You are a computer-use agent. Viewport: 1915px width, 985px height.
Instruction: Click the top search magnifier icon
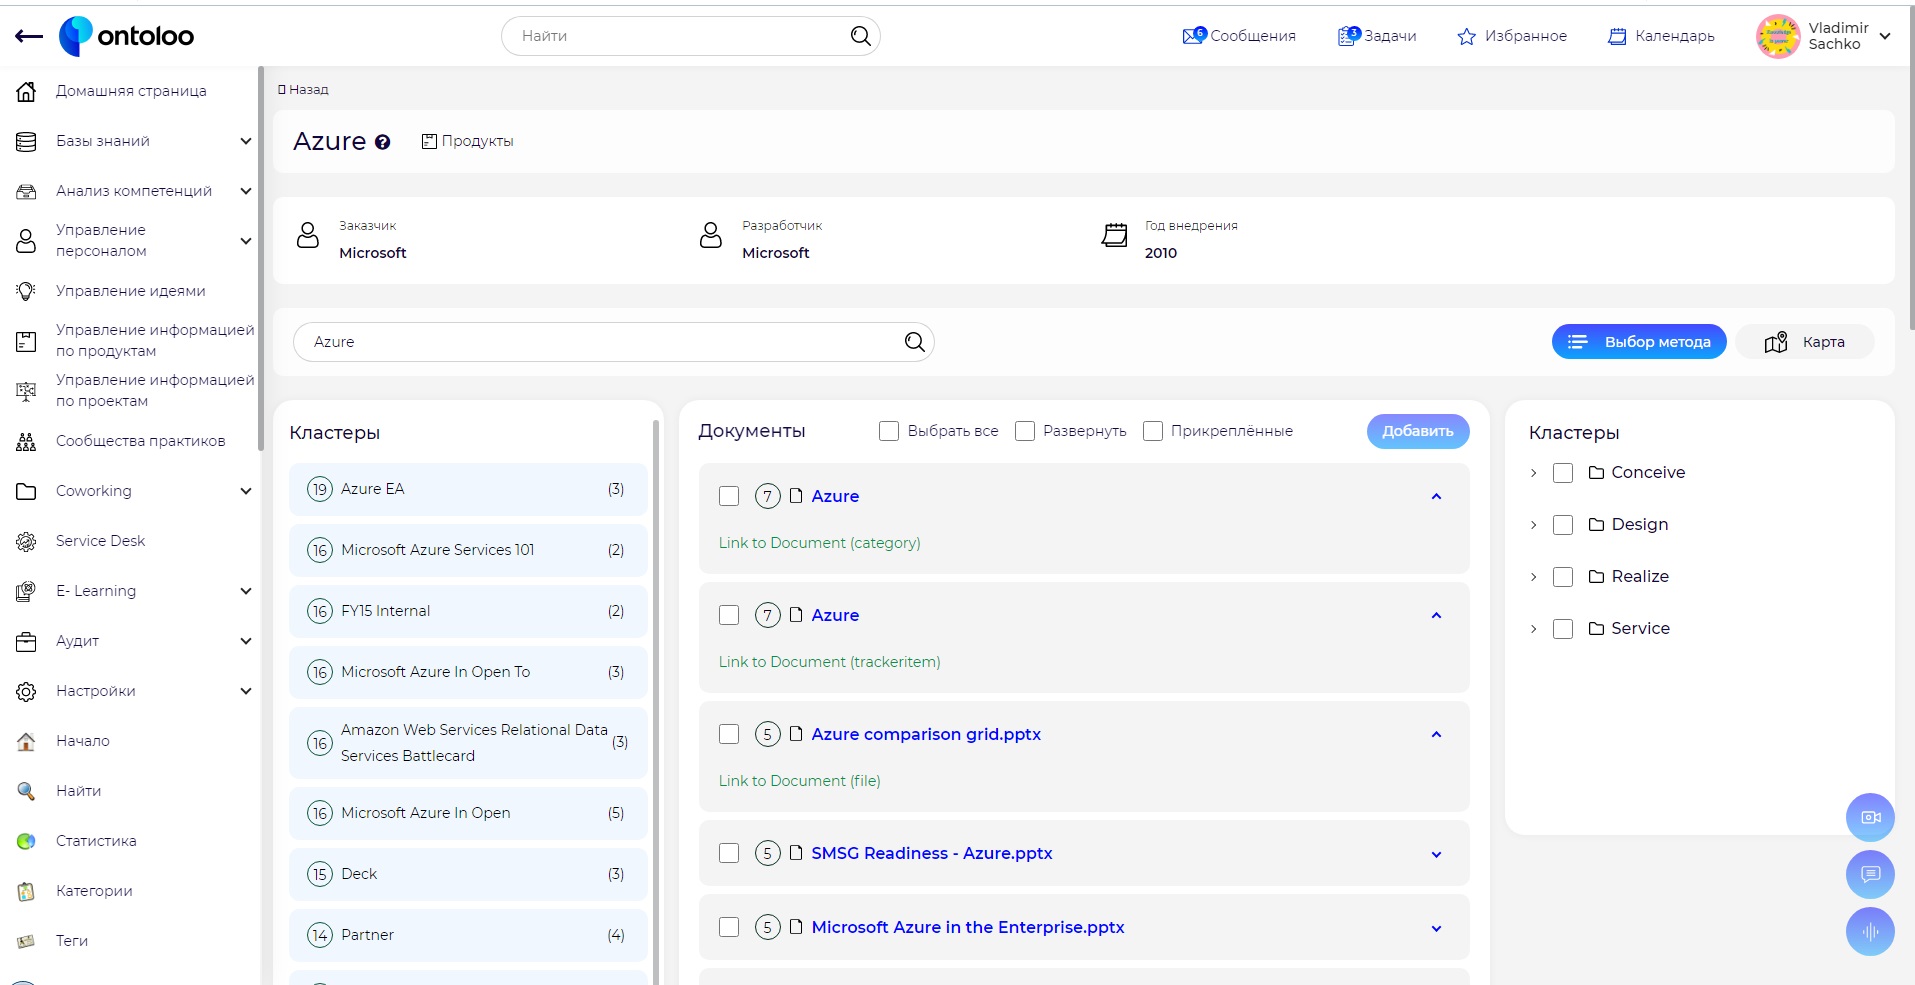tap(860, 36)
